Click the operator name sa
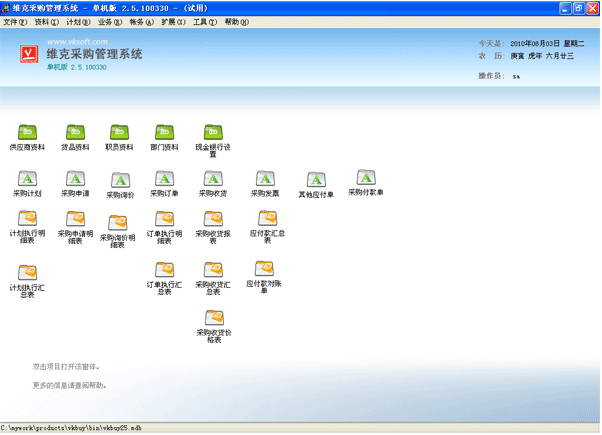This screenshot has height=435, width=602. [x=516, y=76]
